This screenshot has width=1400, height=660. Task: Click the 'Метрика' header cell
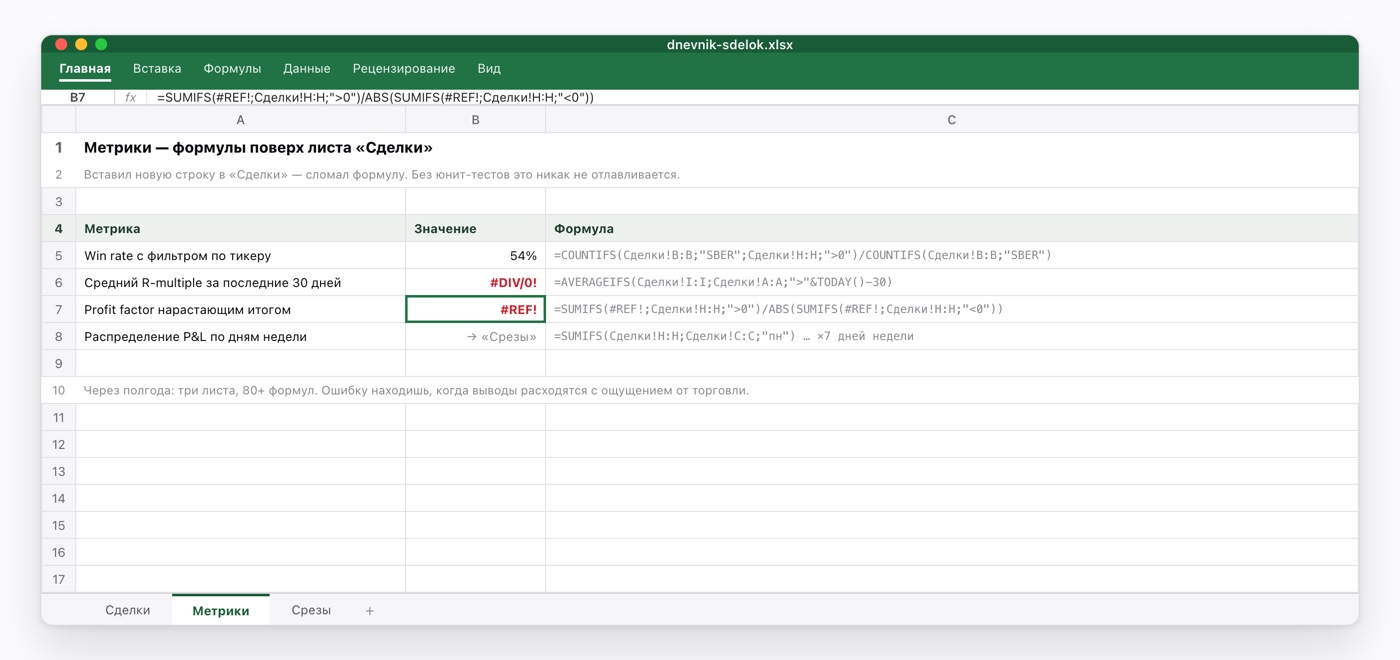[x=241, y=229]
